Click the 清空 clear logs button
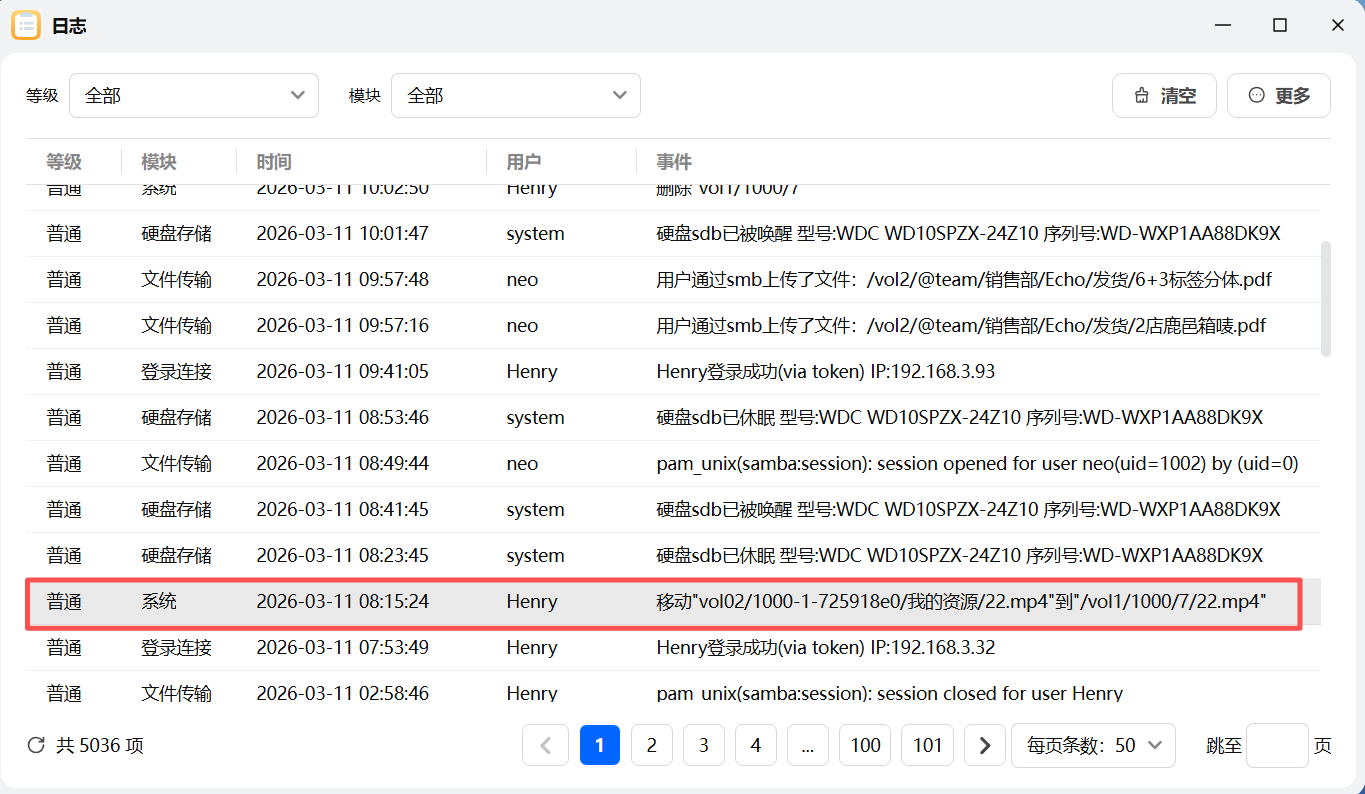1365x794 pixels. tap(1164, 95)
